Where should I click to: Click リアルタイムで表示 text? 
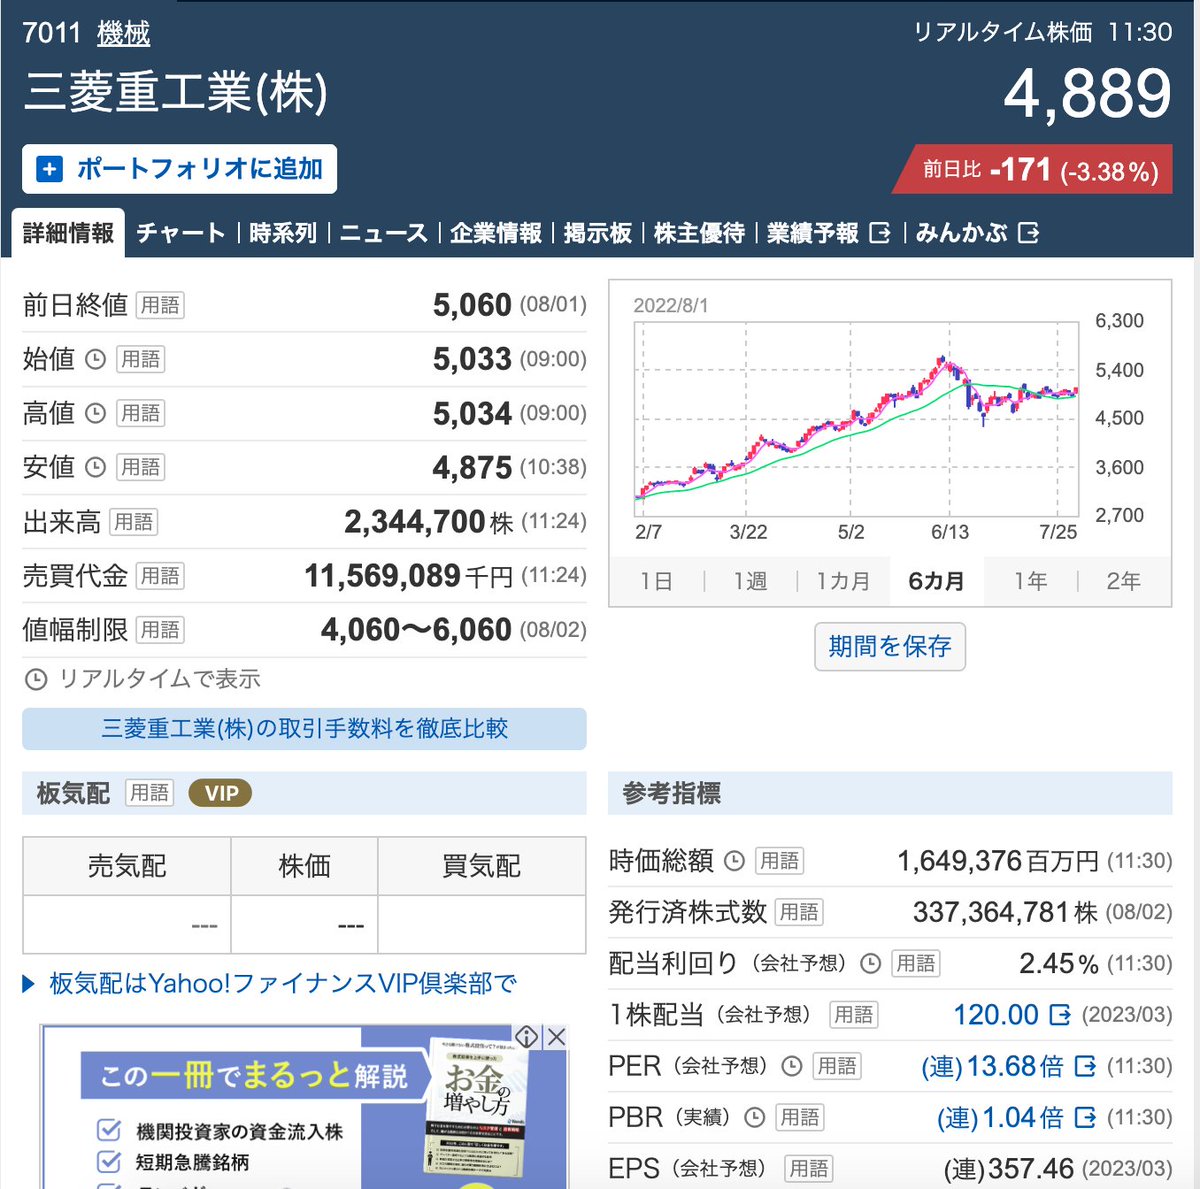pos(159,680)
